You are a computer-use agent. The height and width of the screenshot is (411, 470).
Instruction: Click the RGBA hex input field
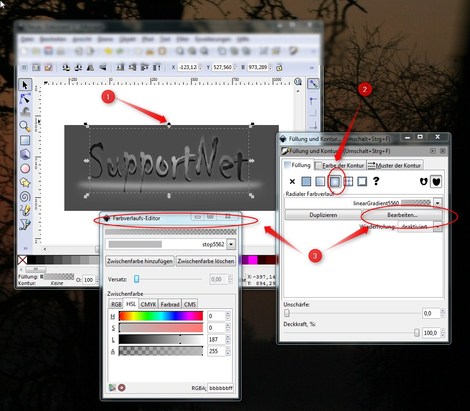(220, 388)
